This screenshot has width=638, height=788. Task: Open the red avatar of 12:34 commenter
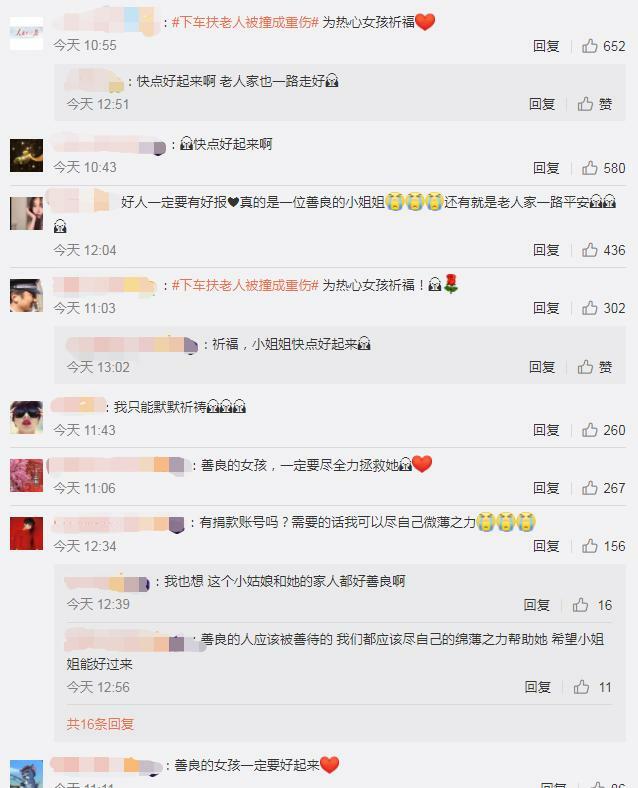pyautogui.click(x=26, y=533)
